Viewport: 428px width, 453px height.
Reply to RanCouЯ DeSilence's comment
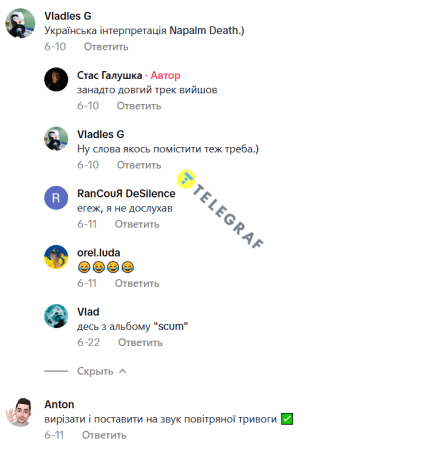(137, 224)
